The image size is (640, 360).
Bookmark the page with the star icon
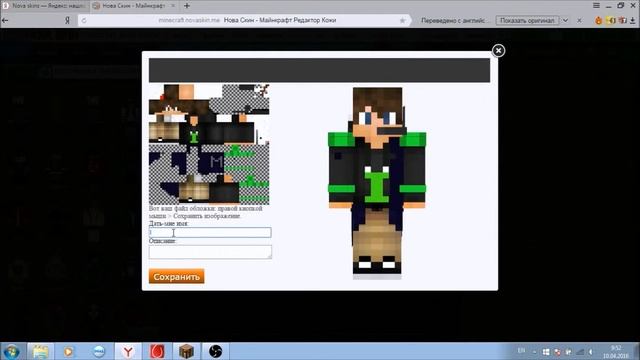pyautogui.click(x=402, y=20)
